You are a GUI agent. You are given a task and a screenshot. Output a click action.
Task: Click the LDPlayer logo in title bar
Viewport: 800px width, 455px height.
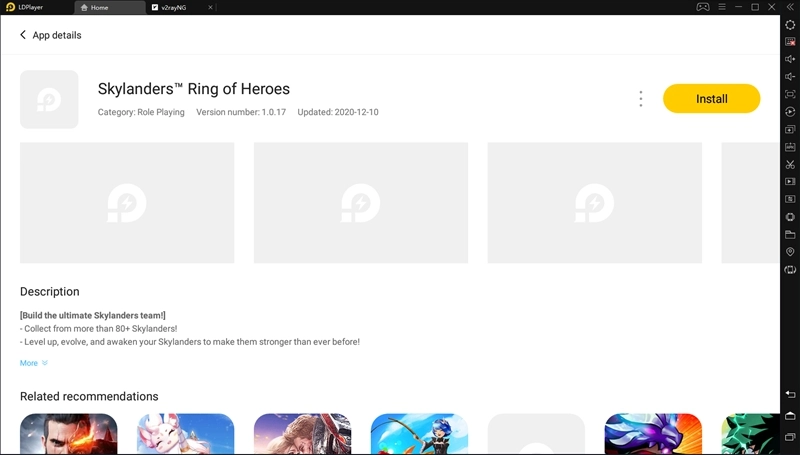click(10, 7)
